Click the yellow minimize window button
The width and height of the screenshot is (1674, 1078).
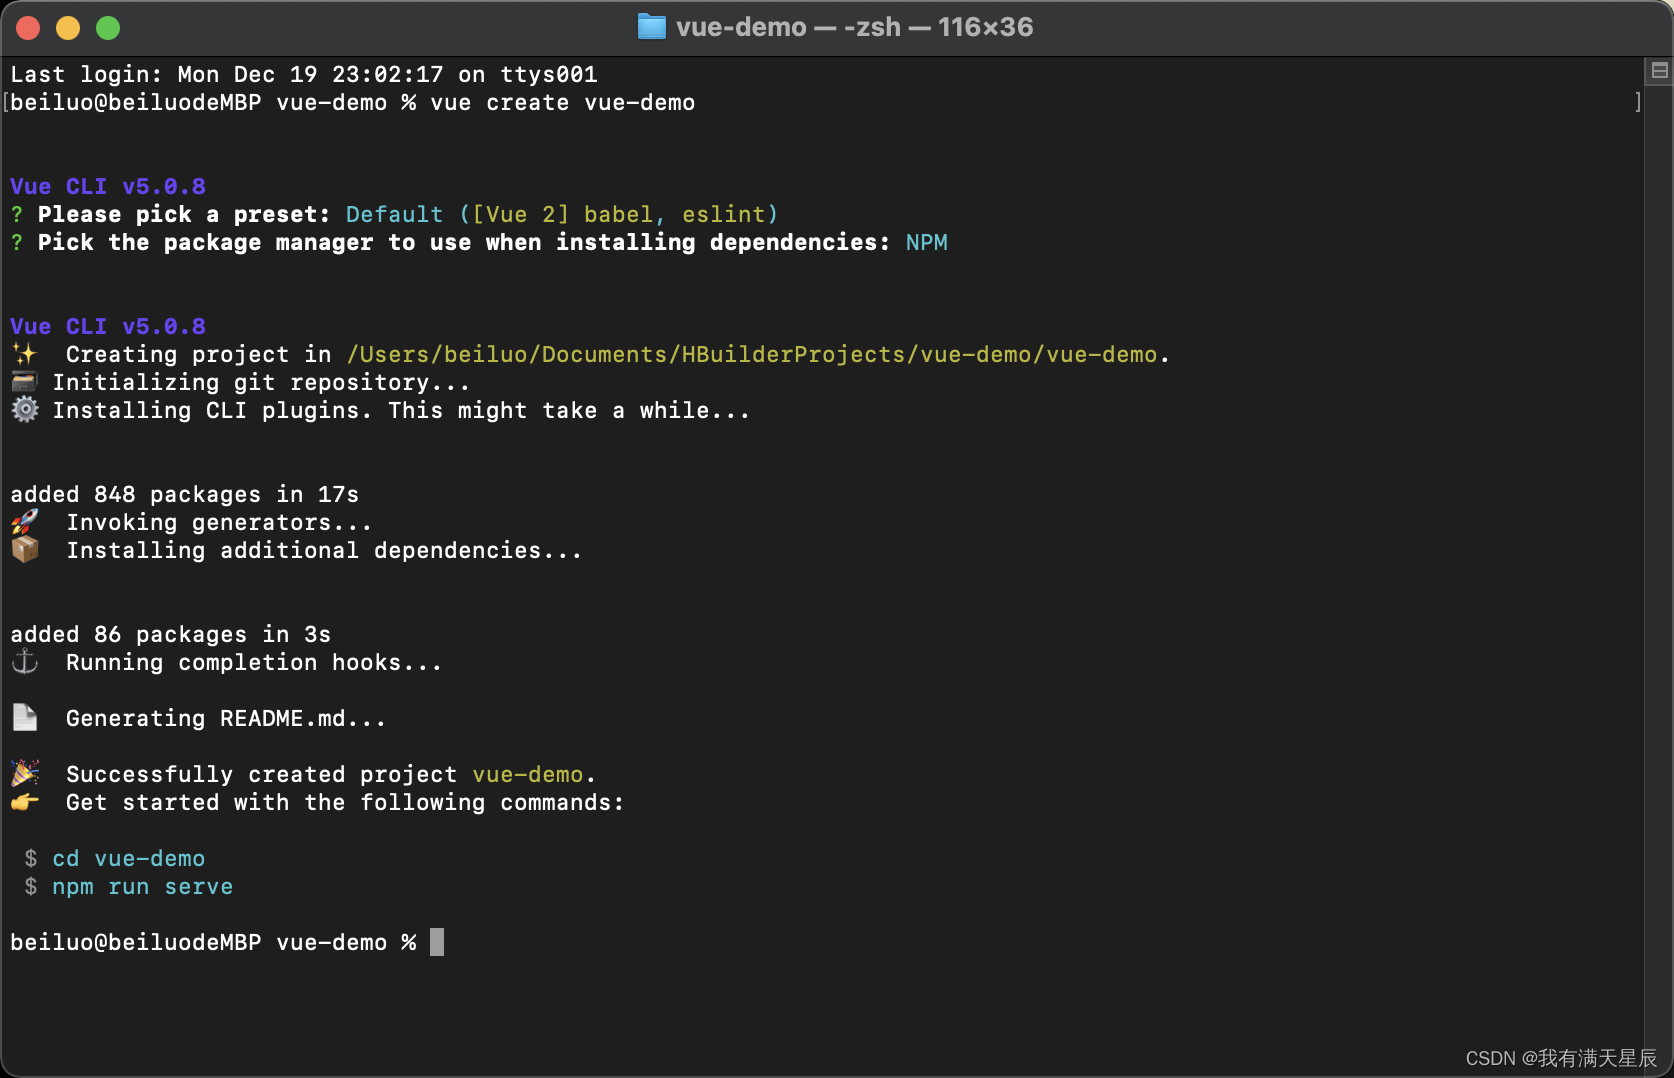click(x=68, y=28)
